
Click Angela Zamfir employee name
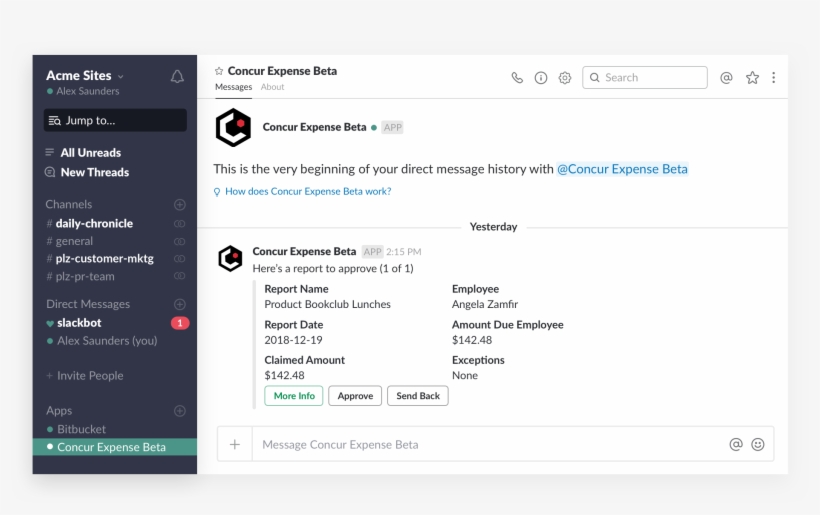[485, 304]
